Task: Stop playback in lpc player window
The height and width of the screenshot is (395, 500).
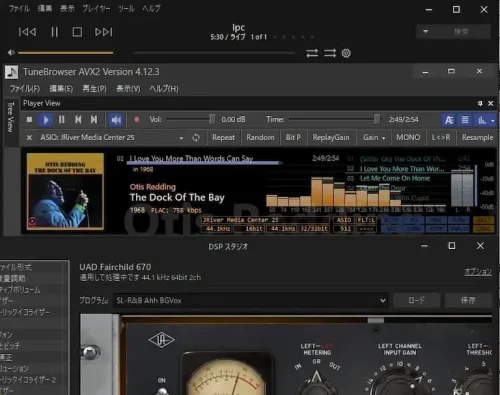Action: pyautogui.click(x=77, y=32)
